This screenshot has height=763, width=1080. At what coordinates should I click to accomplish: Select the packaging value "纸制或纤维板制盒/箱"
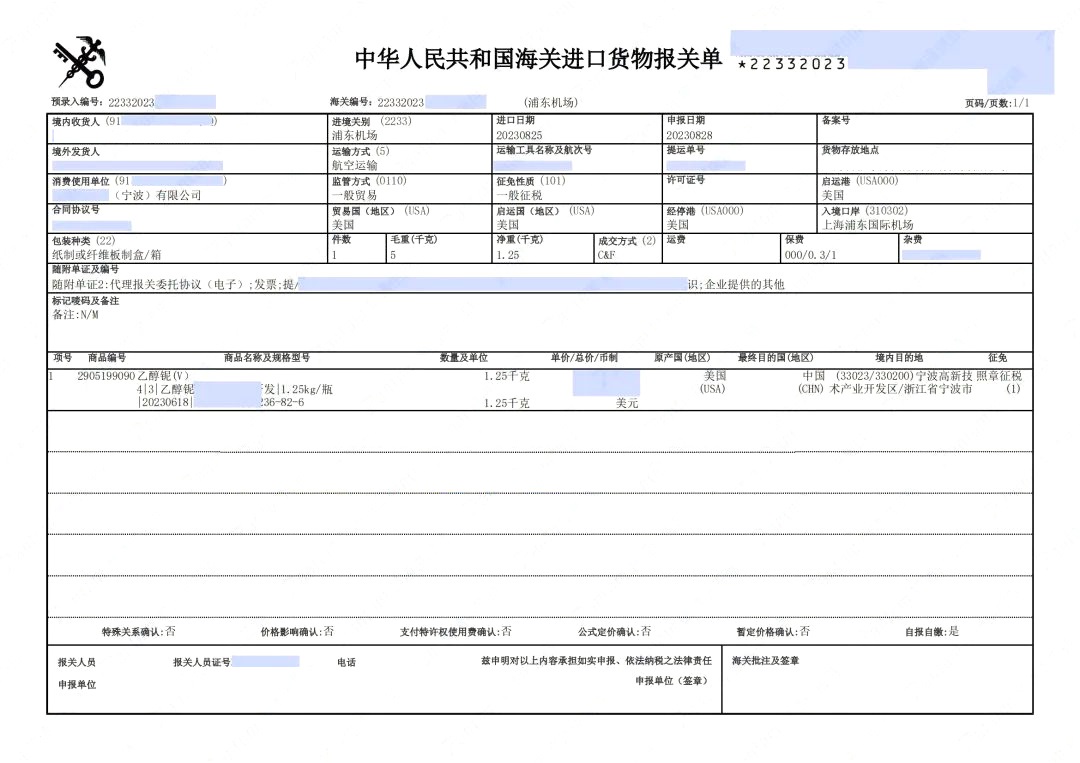(107, 255)
